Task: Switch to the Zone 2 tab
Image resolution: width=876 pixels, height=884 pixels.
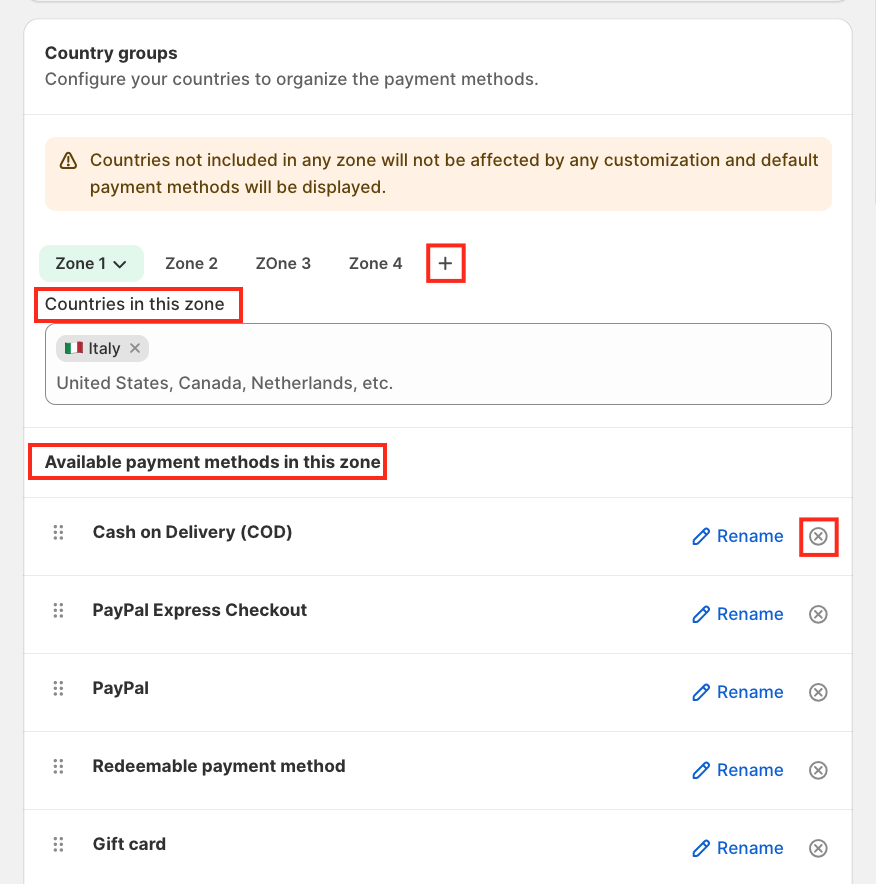Action: pyautogui.click(x=191, y=264)
